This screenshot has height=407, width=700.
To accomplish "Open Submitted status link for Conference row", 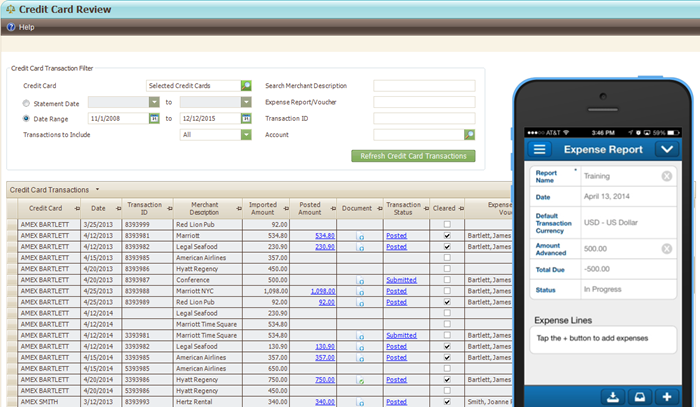I will coord(401,280).
